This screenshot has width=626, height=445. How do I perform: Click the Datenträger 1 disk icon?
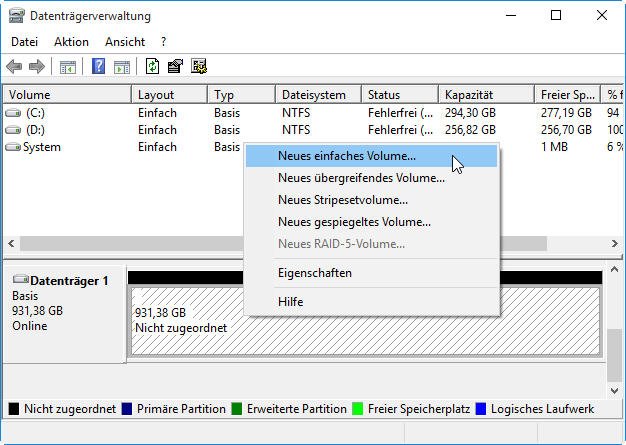(21, 279)
